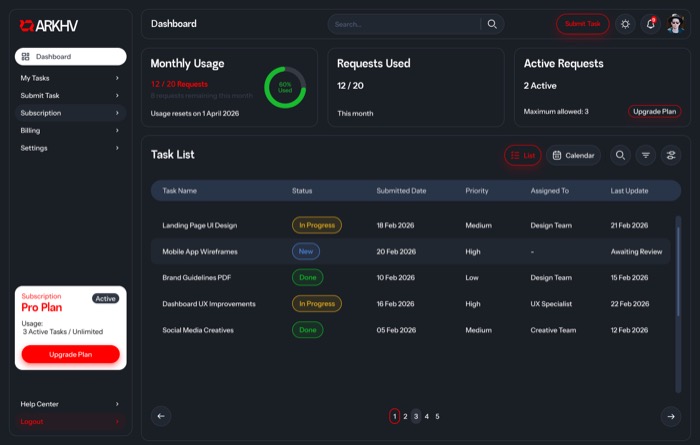Open the user profile avatar

pos(676,24)
